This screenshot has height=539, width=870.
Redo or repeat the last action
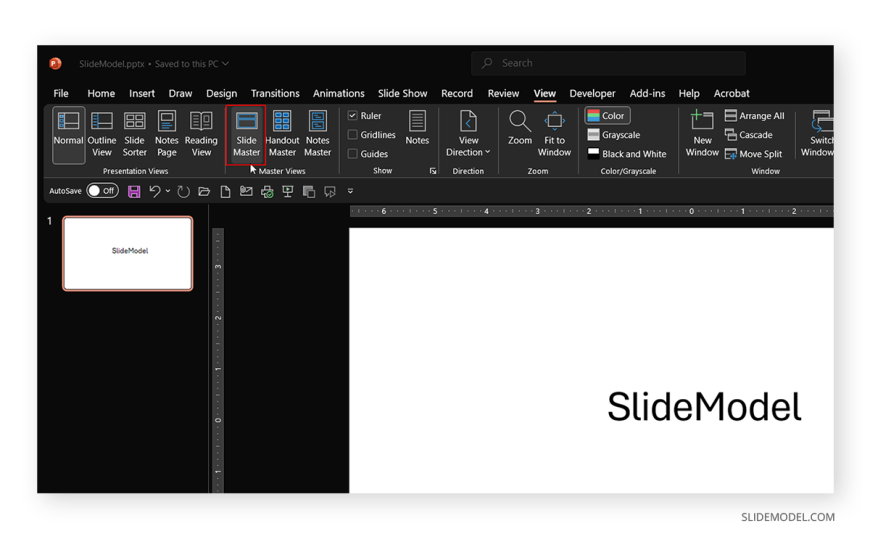183,192
